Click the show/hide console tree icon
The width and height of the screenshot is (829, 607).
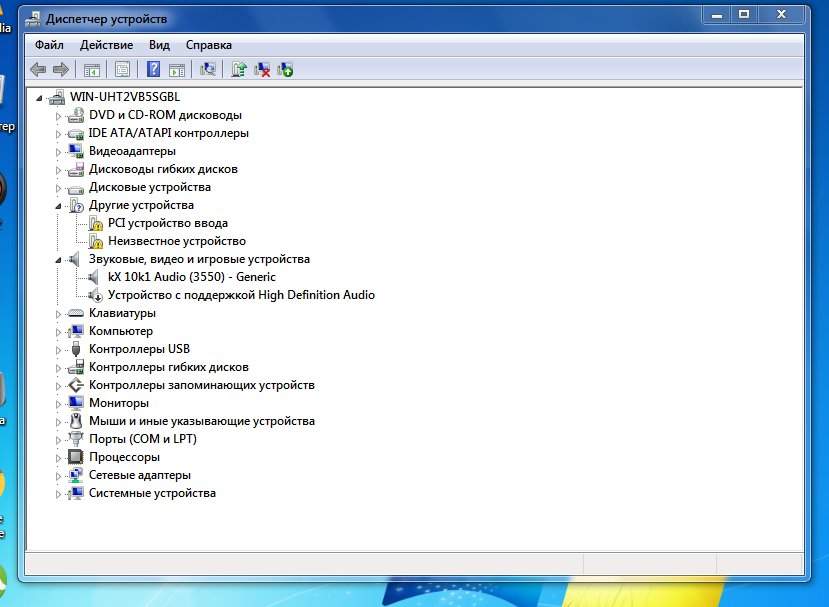pyautogui.click(x=92, y=69)
